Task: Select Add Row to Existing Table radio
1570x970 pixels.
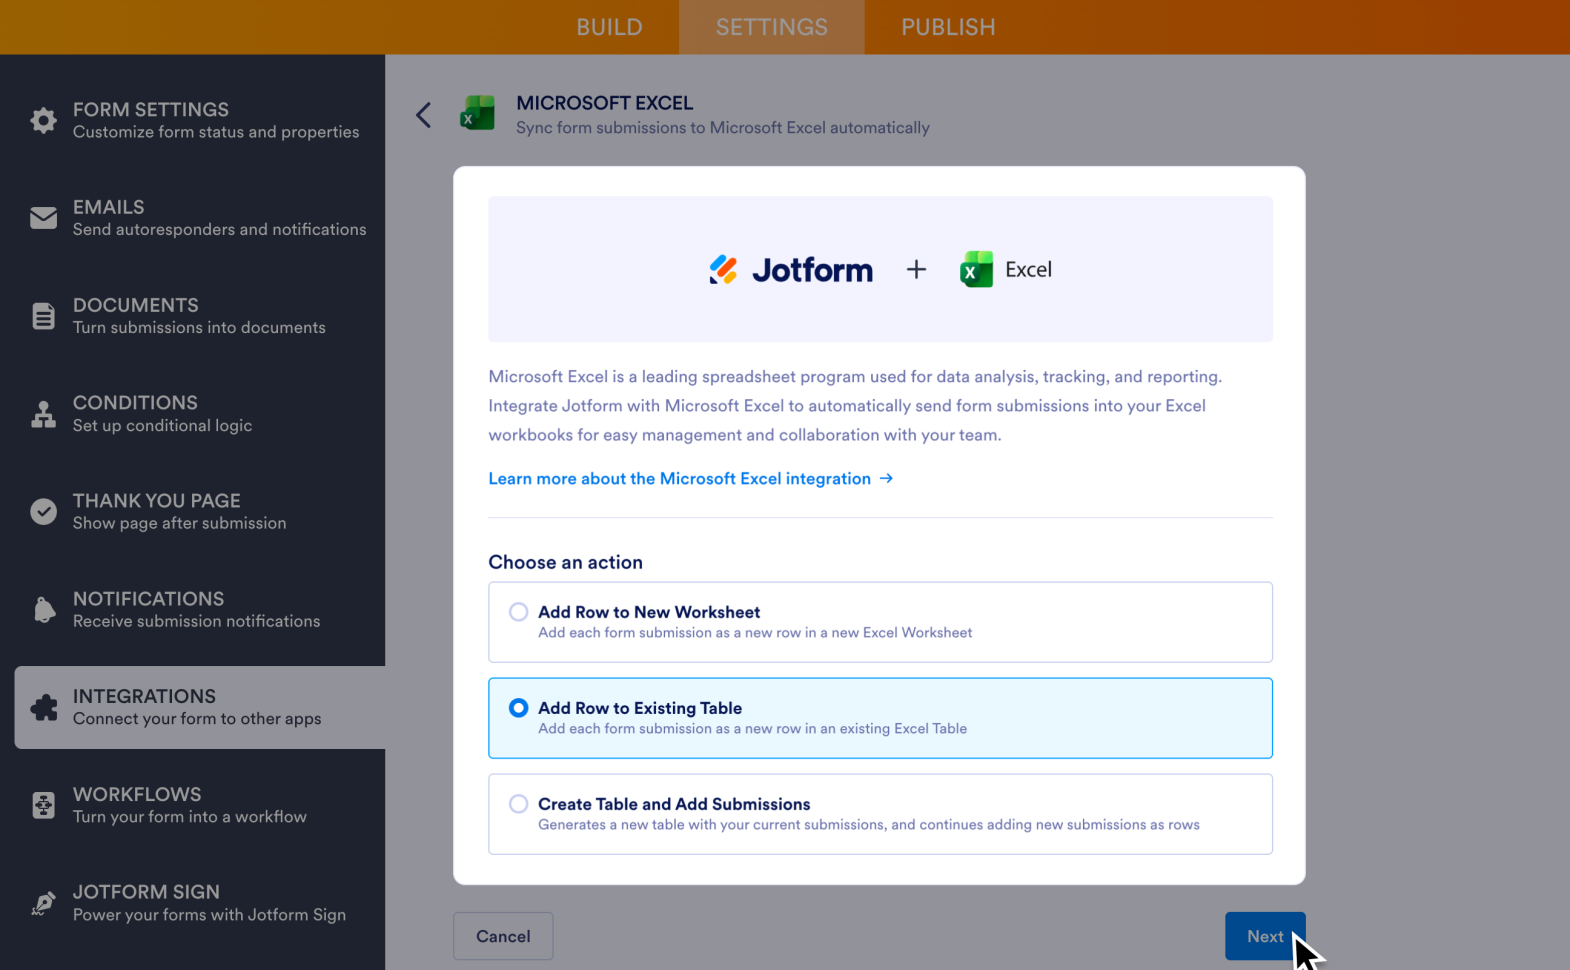Action: (x=518, y=708)
